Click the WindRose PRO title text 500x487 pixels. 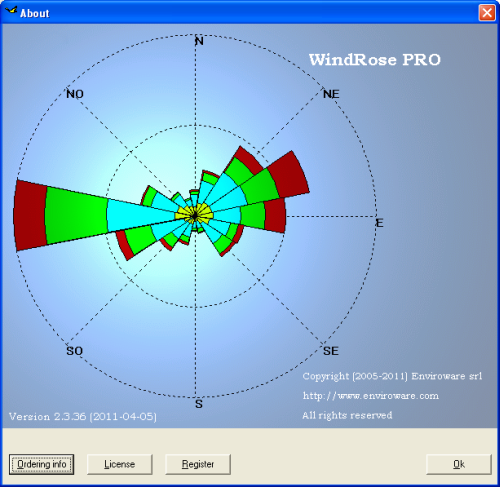click(375, 60)
